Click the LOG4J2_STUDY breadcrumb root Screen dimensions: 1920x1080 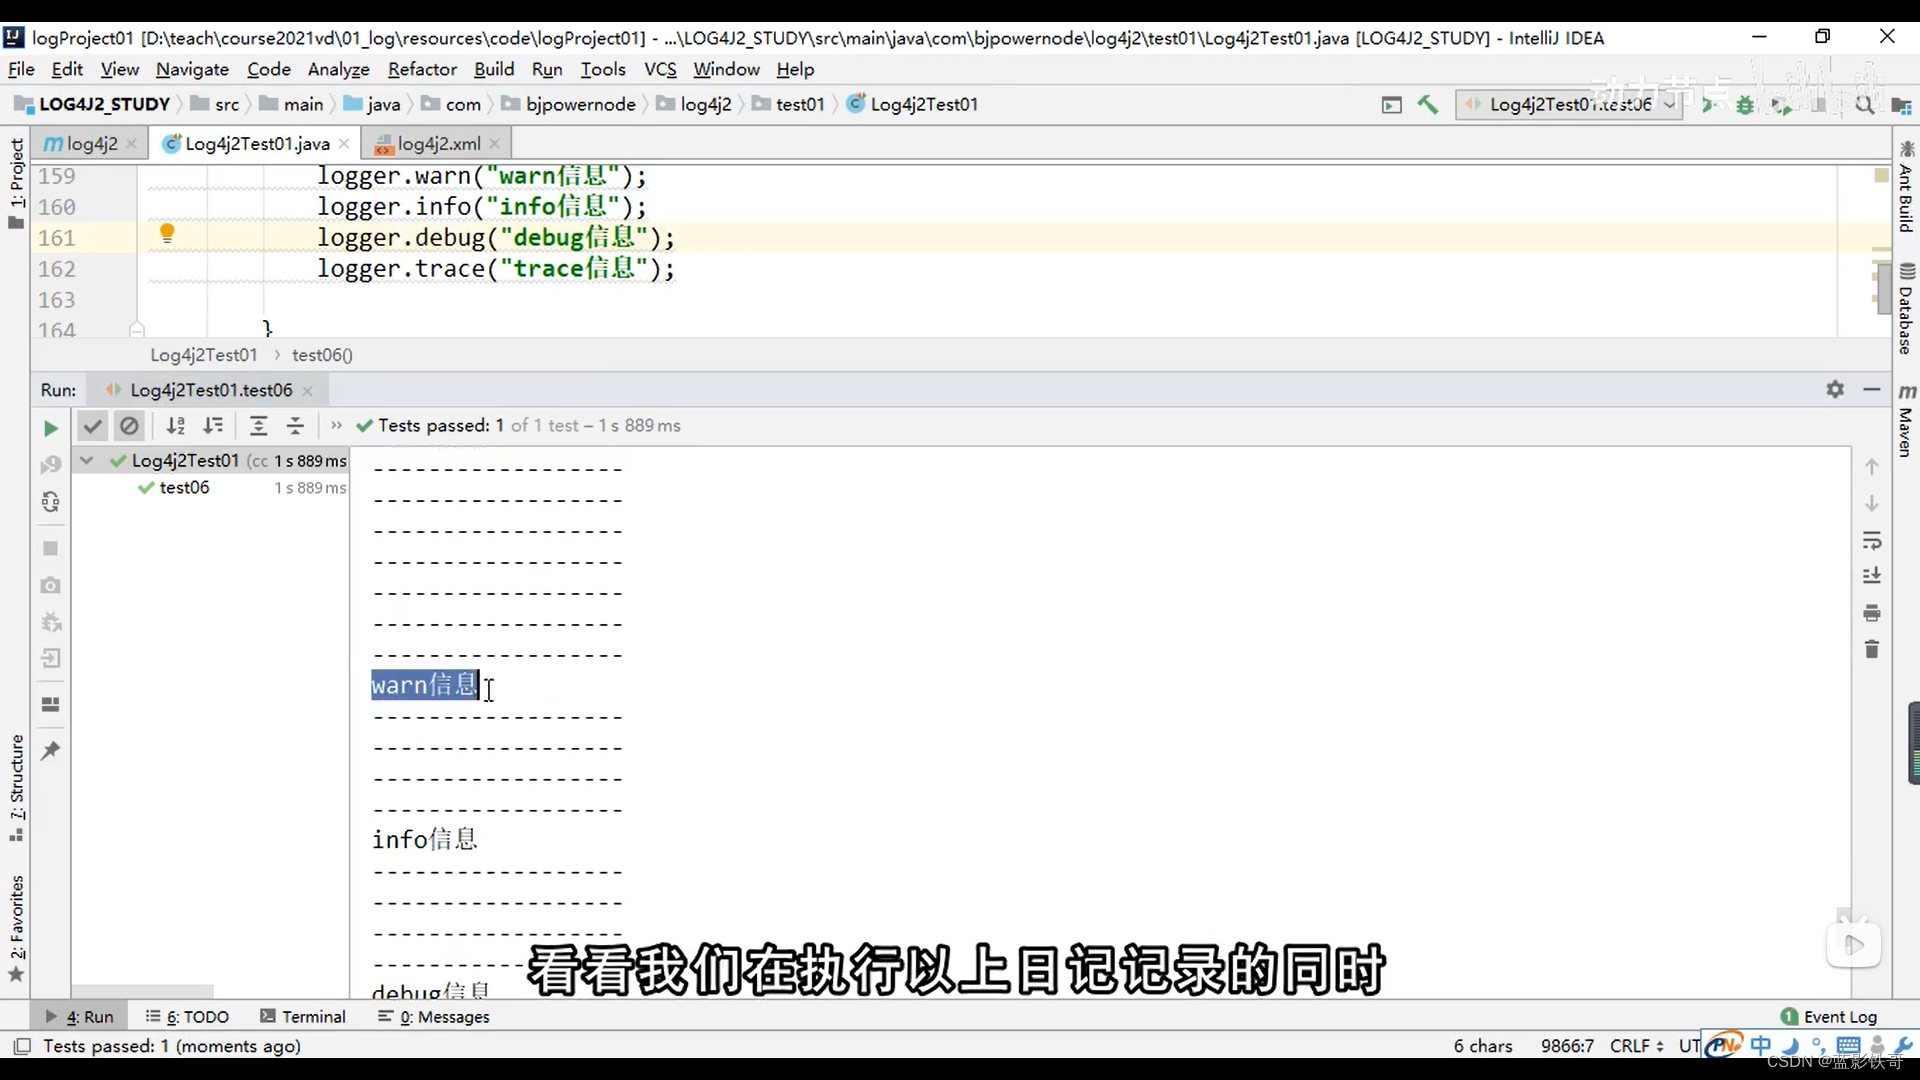92,104
